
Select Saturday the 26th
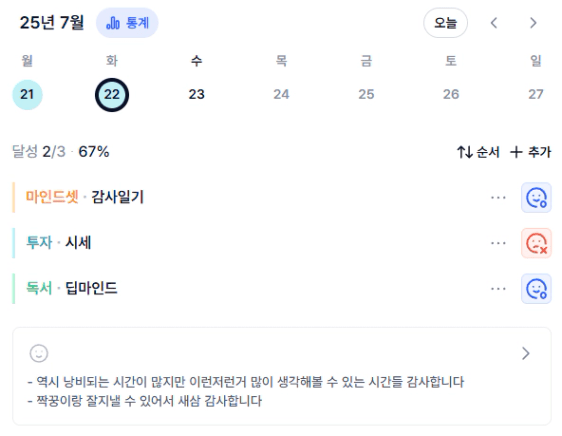pos(451,95)
